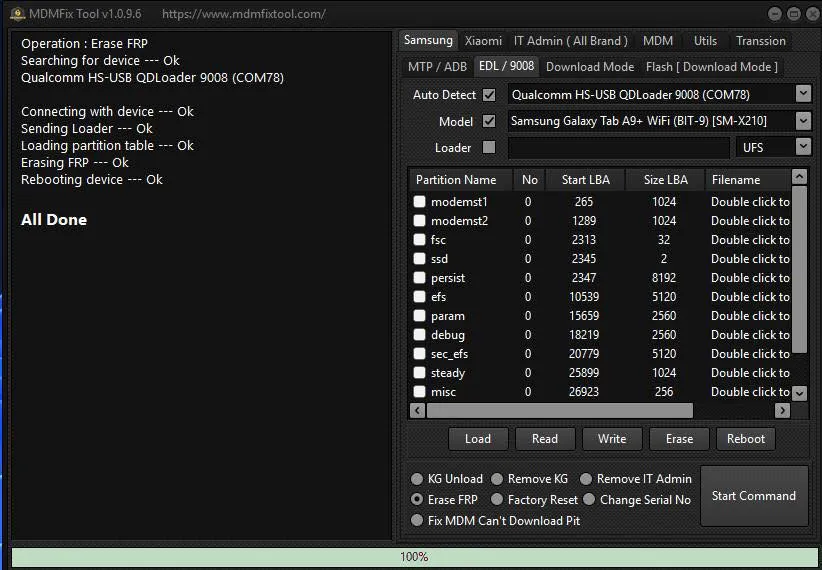Click the Partition Name column header
Image resolution: width=822 pixels, height=570 pixels.
(x=460, y=180)
